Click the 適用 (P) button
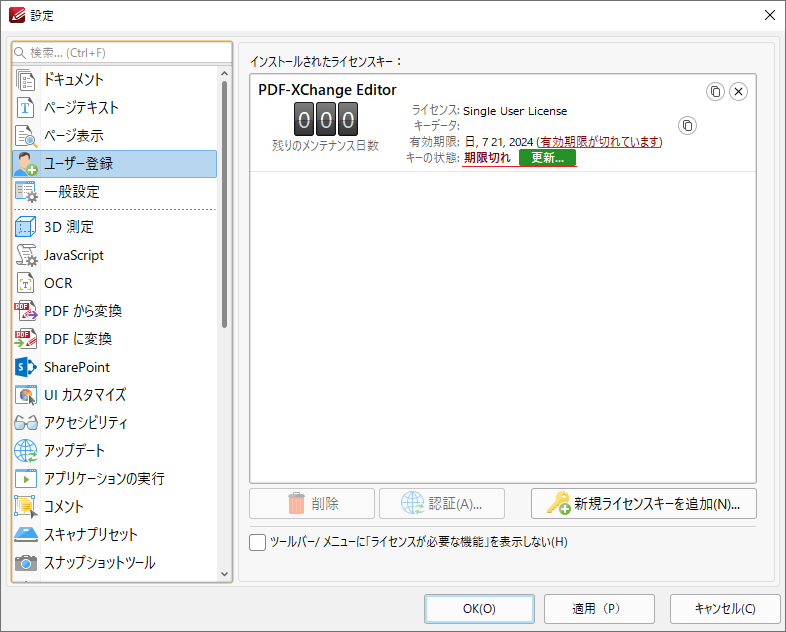Viewport: 786px width, 632px height. coord(599,608)
